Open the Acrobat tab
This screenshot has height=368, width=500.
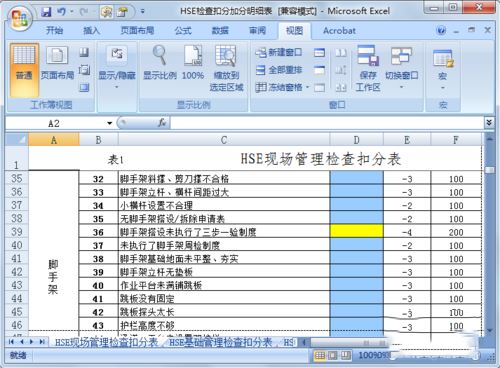pyautogui.click(x=339, y=31)
